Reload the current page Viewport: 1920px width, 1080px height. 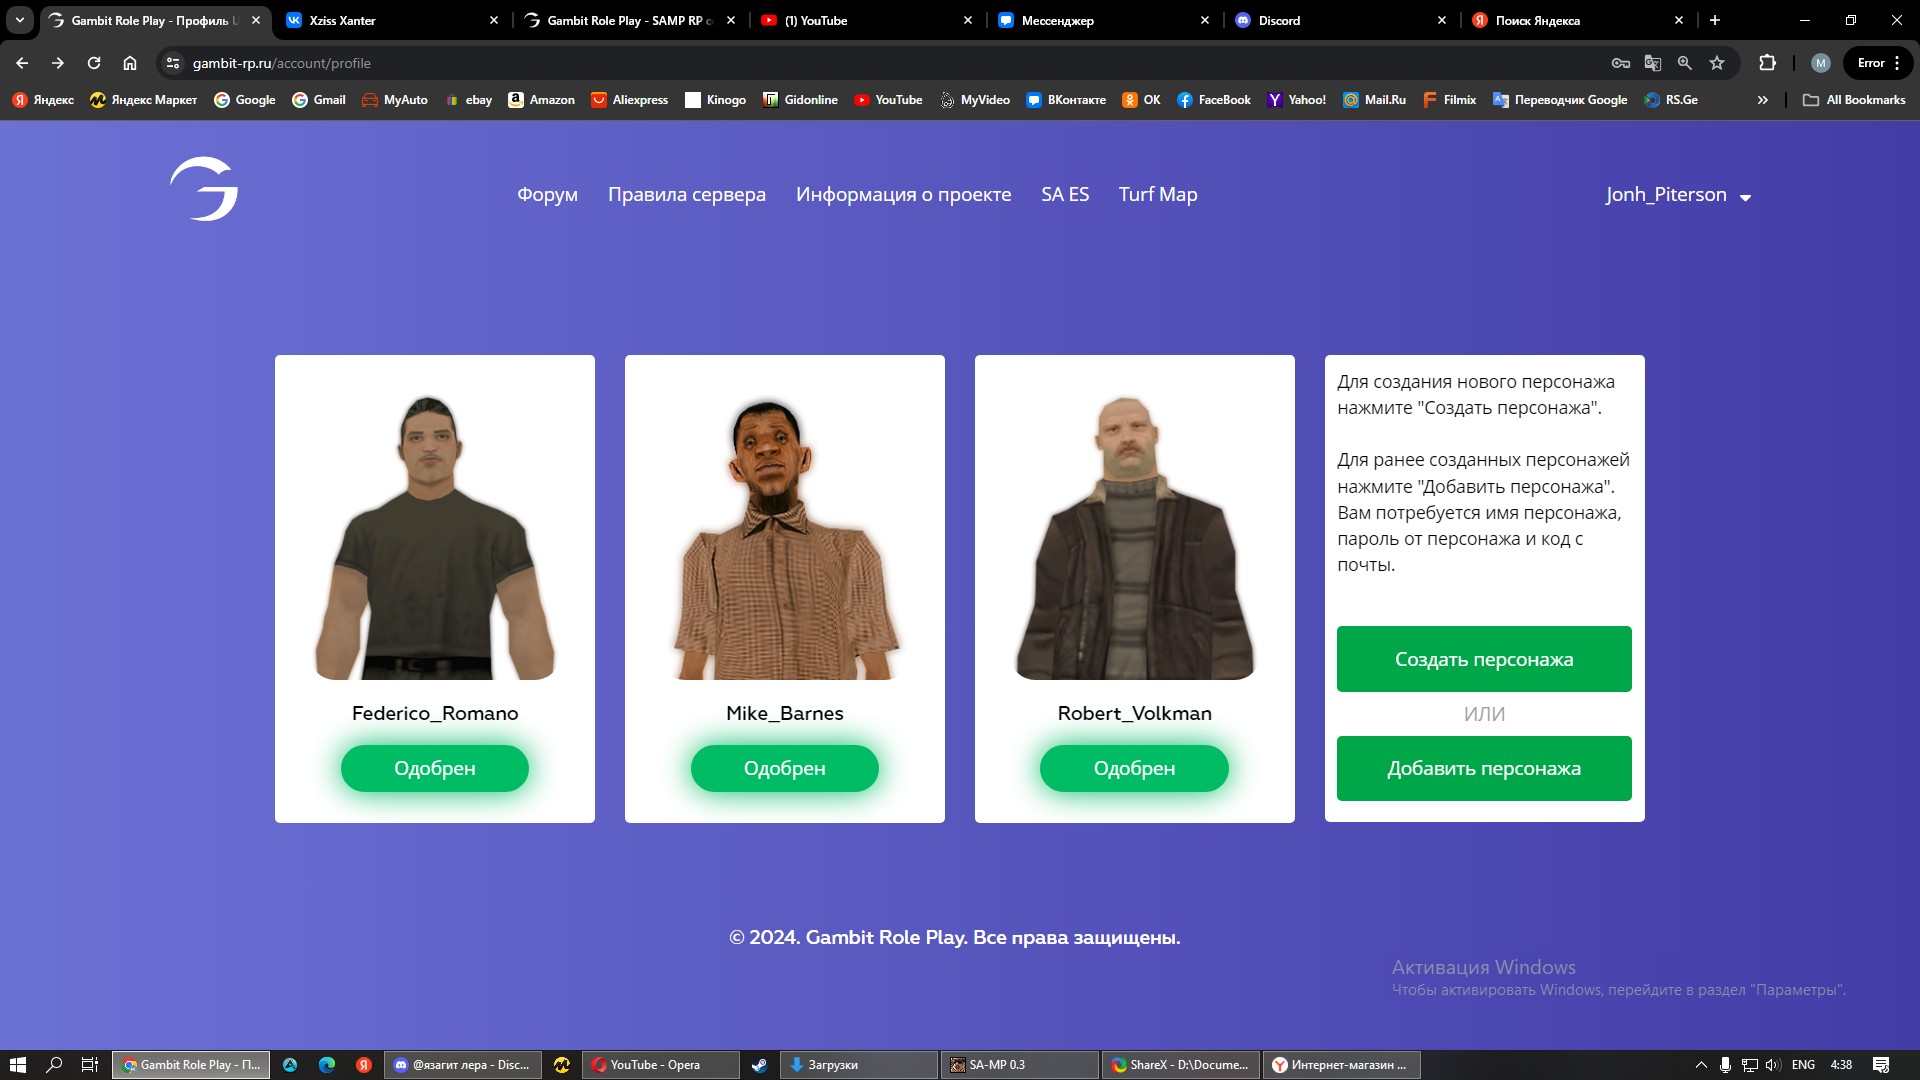click(94, 63)
